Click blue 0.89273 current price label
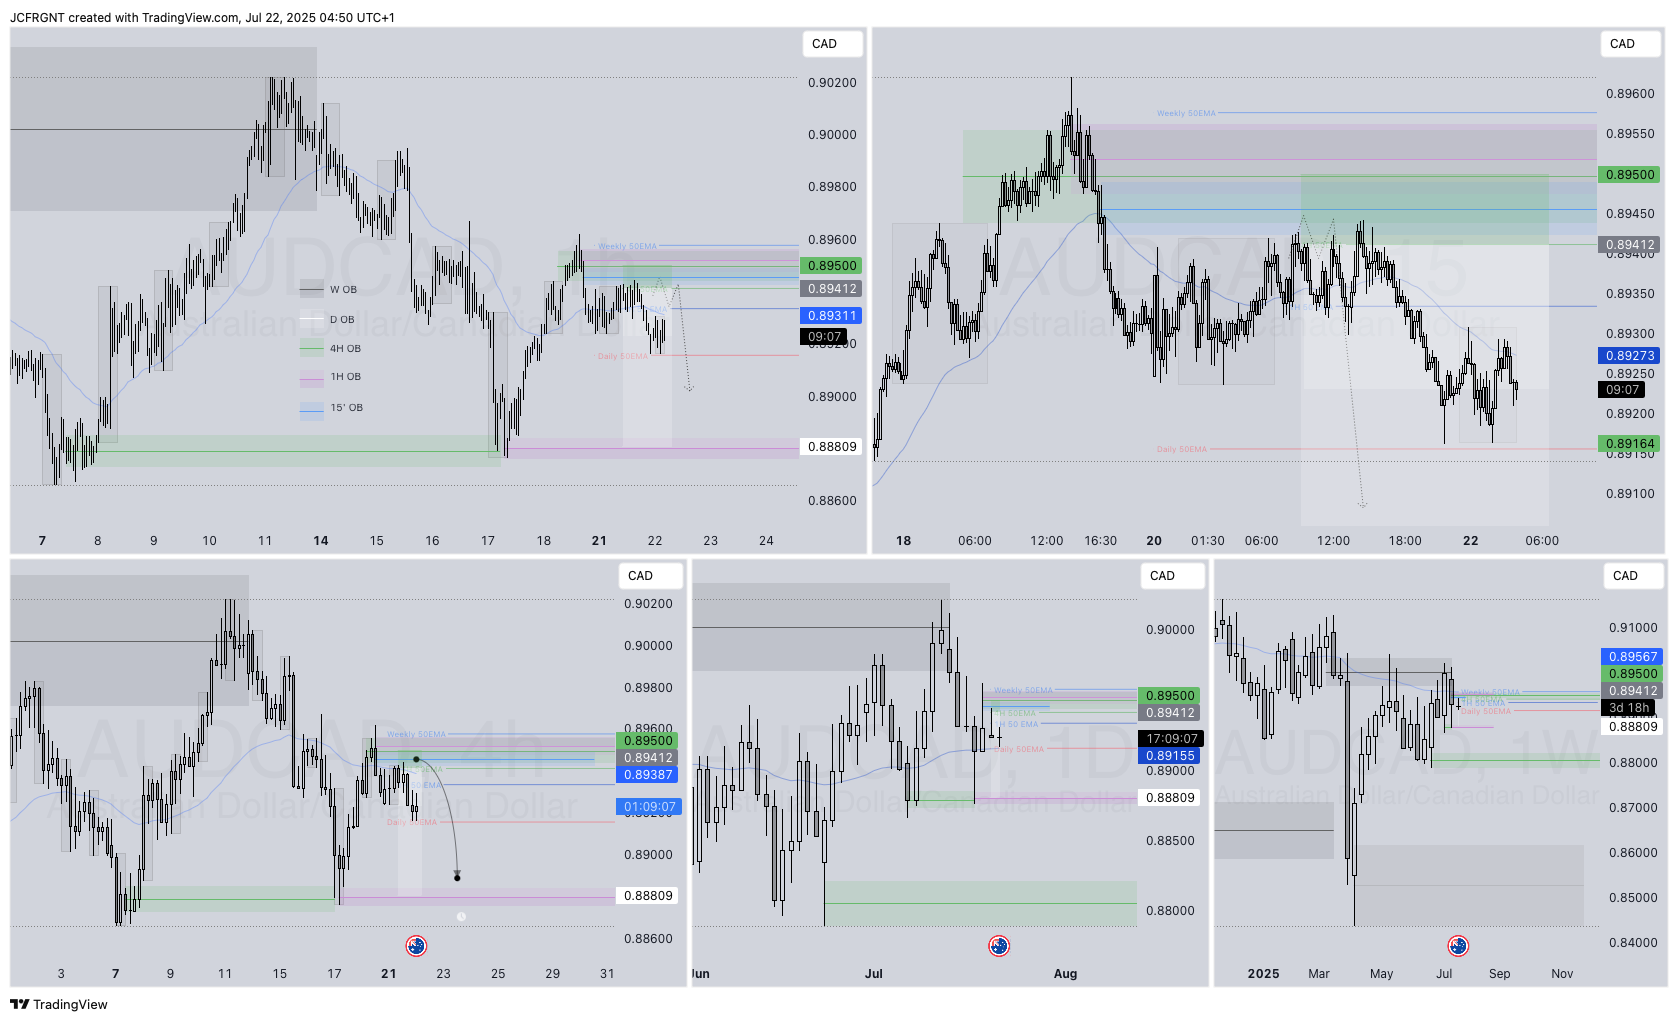Viewport: 1678px width, 1022px height. point(1629,356)
